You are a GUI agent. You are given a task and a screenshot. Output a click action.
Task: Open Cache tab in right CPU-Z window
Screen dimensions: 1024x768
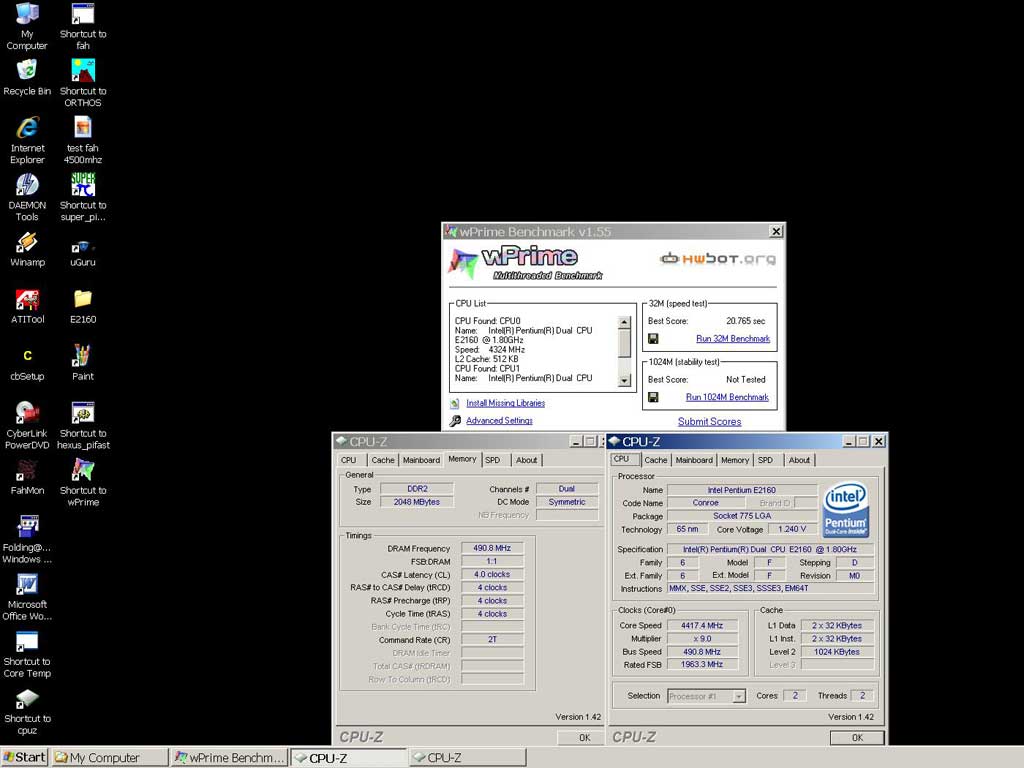point(656,460)
